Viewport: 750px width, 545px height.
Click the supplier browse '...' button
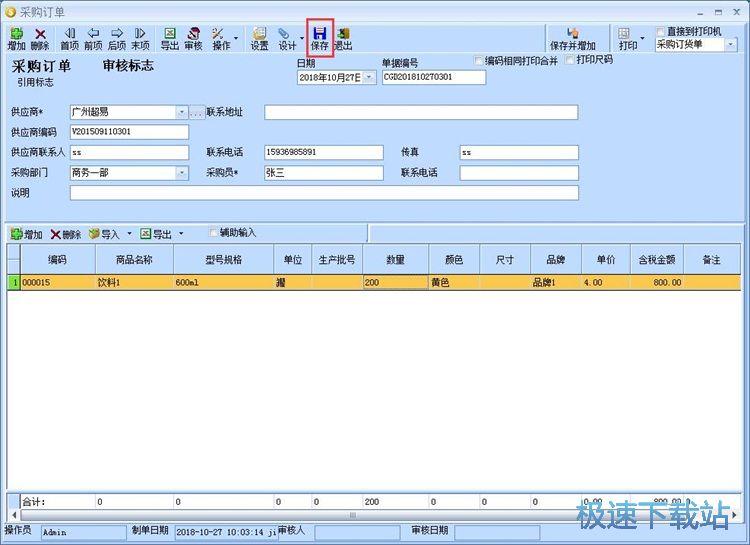click(197, 112)
